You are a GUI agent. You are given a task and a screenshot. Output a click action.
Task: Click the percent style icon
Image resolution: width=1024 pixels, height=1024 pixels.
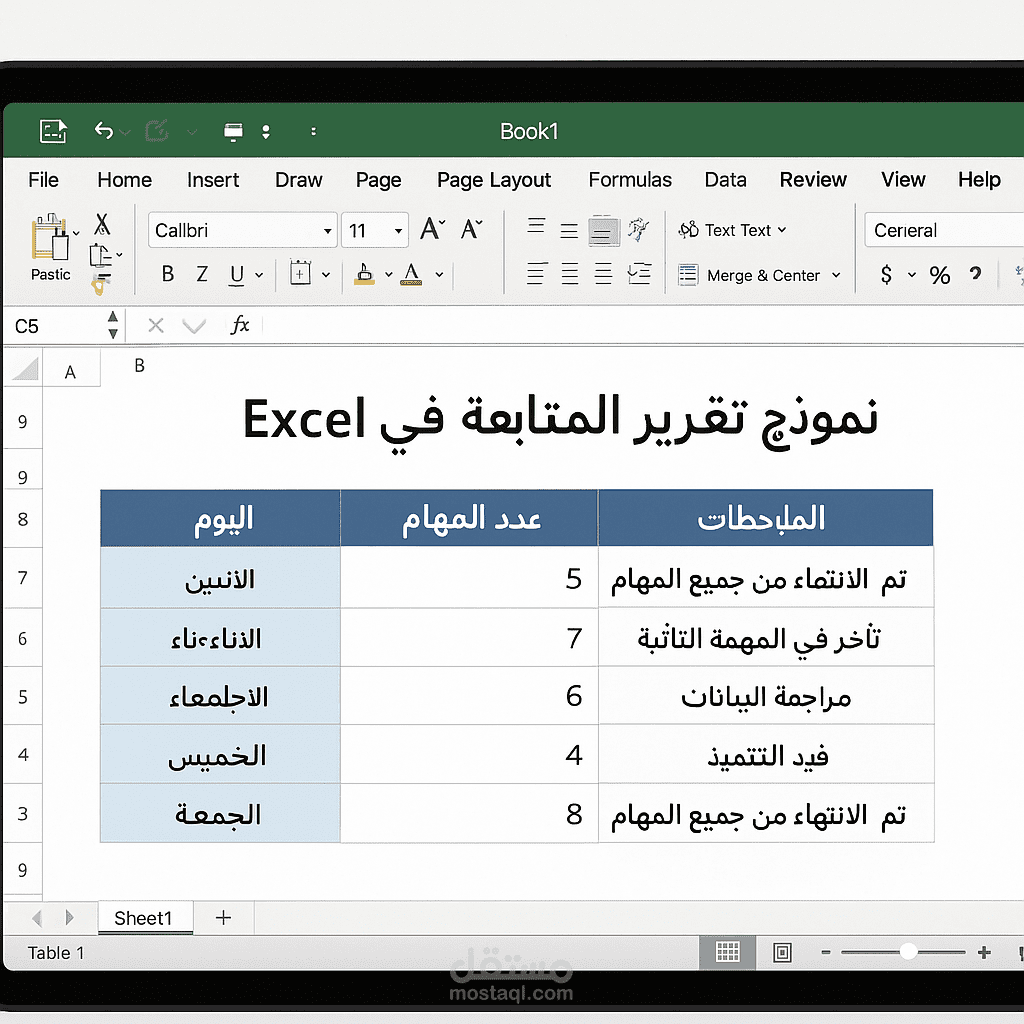940,275
